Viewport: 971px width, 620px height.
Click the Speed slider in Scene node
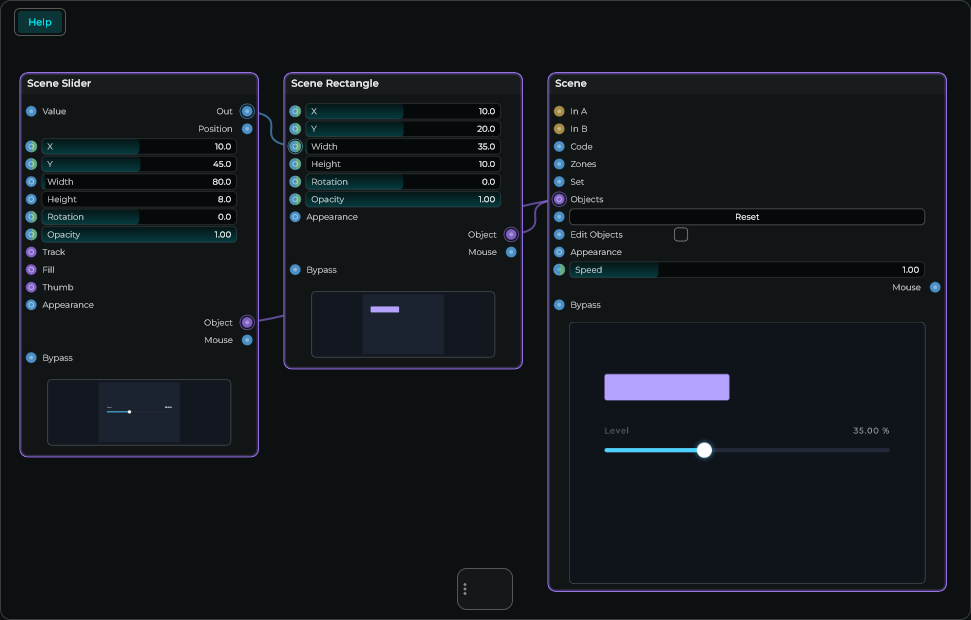[x=747, y=270]
